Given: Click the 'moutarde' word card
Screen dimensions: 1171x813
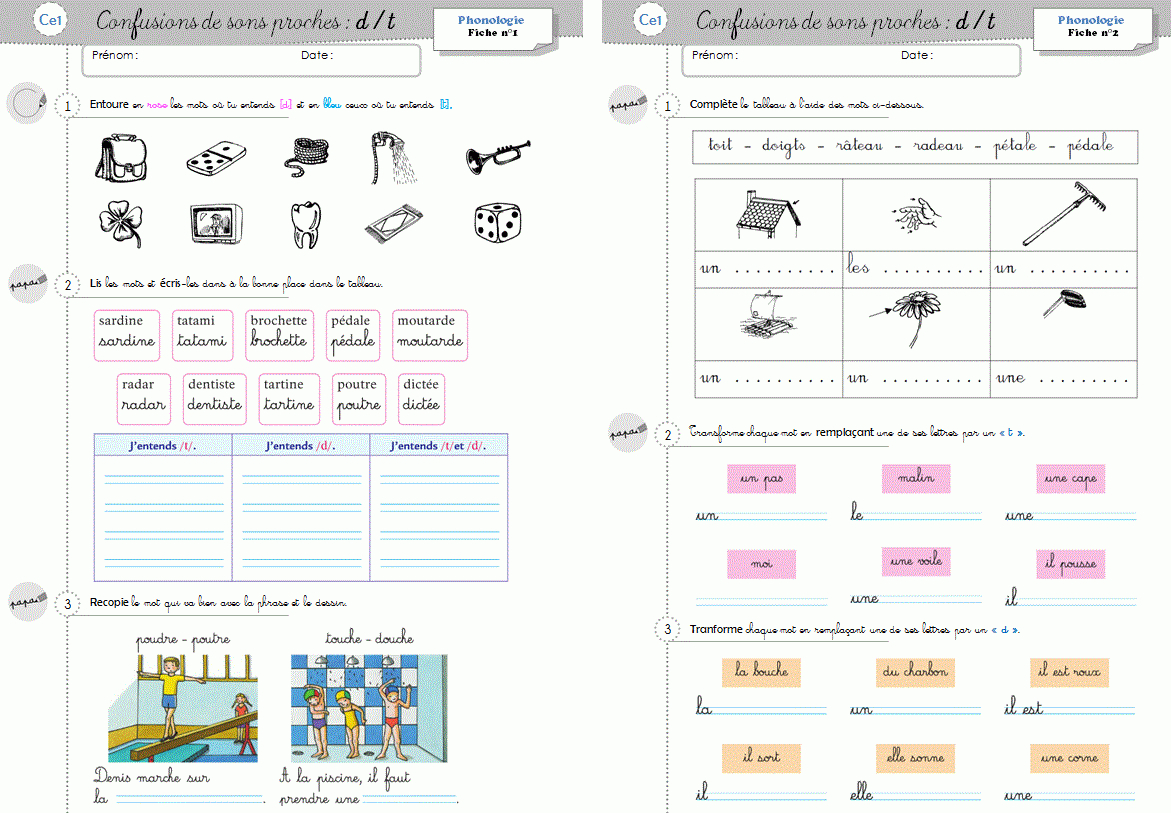Looking at the screenshot, I should [x=430, y=334].
